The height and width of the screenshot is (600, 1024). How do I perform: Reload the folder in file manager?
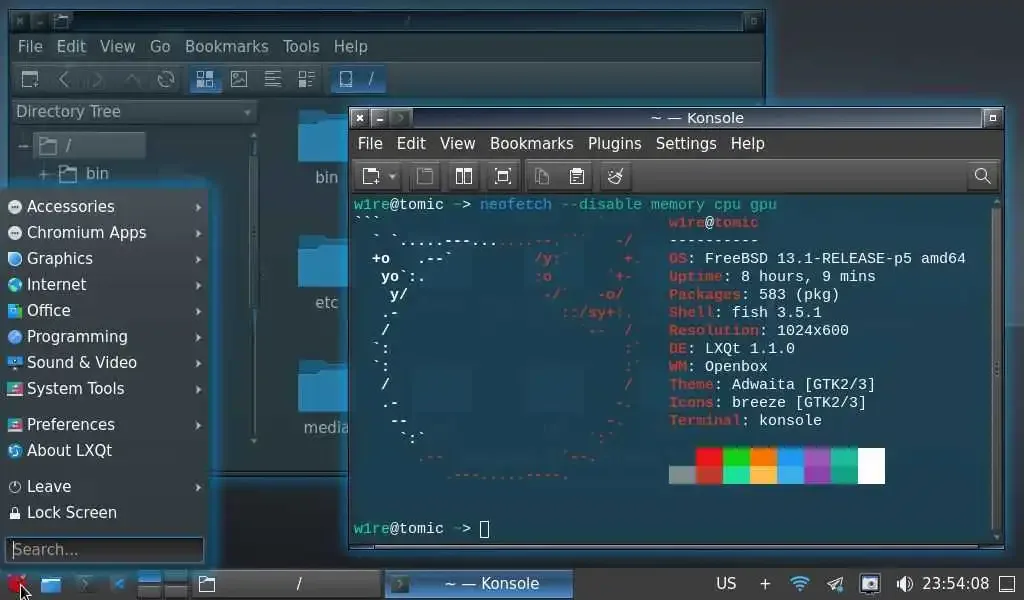pos(166,80)
